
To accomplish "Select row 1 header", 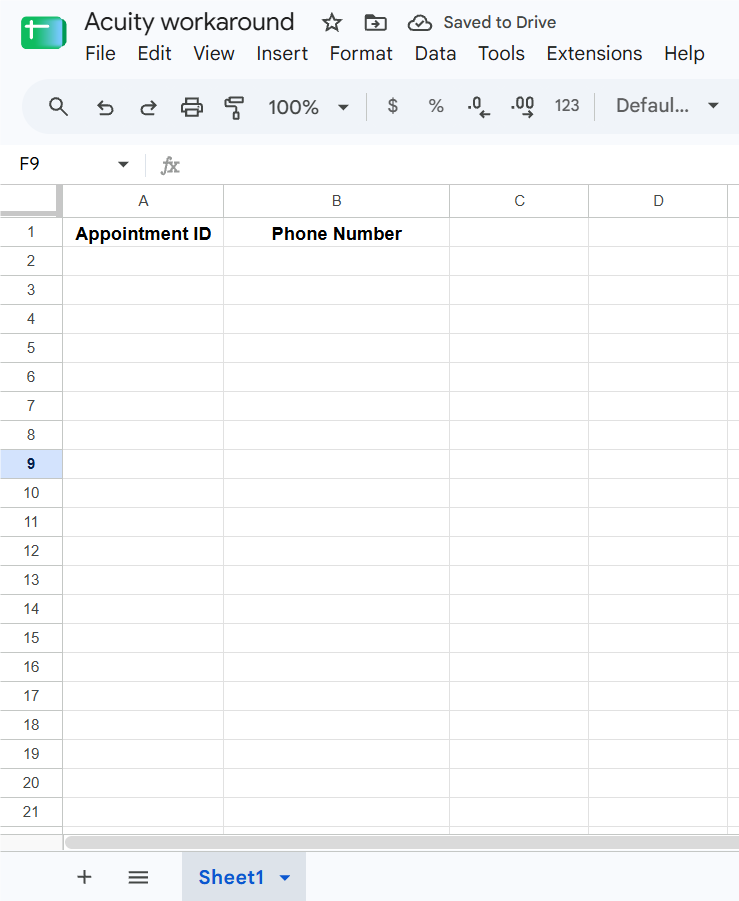I will [x=31, y=232].
